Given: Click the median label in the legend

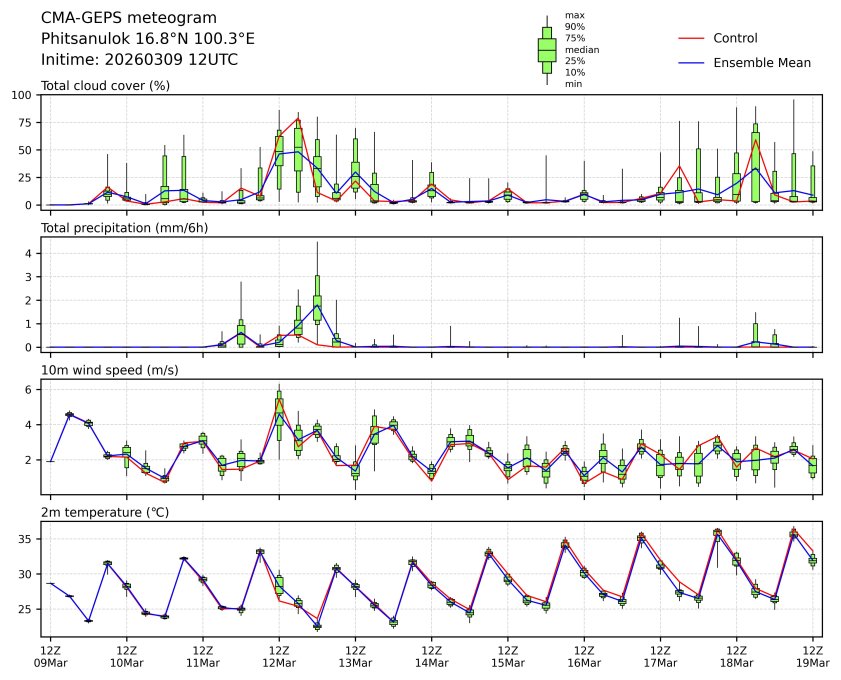Looking at the screenshot, I should point(582,49).
